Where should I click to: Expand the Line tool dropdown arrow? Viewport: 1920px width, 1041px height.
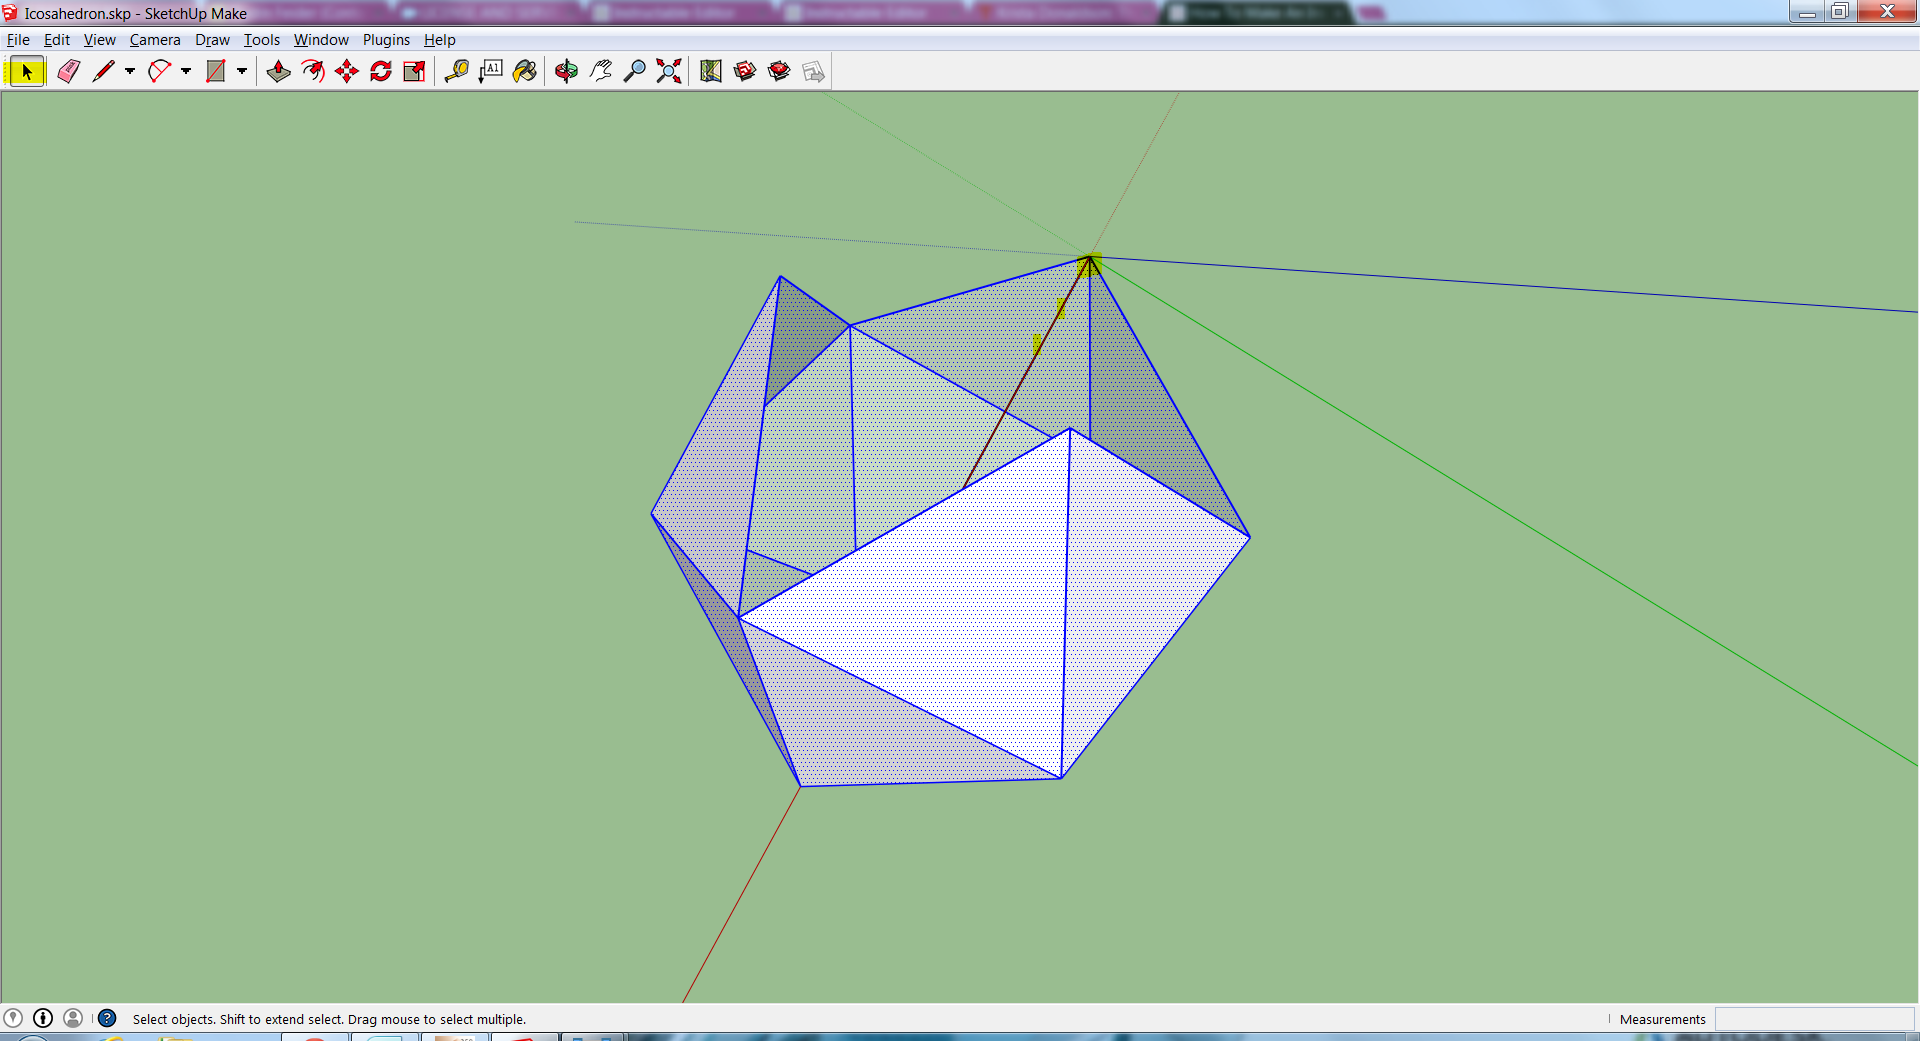130,72
